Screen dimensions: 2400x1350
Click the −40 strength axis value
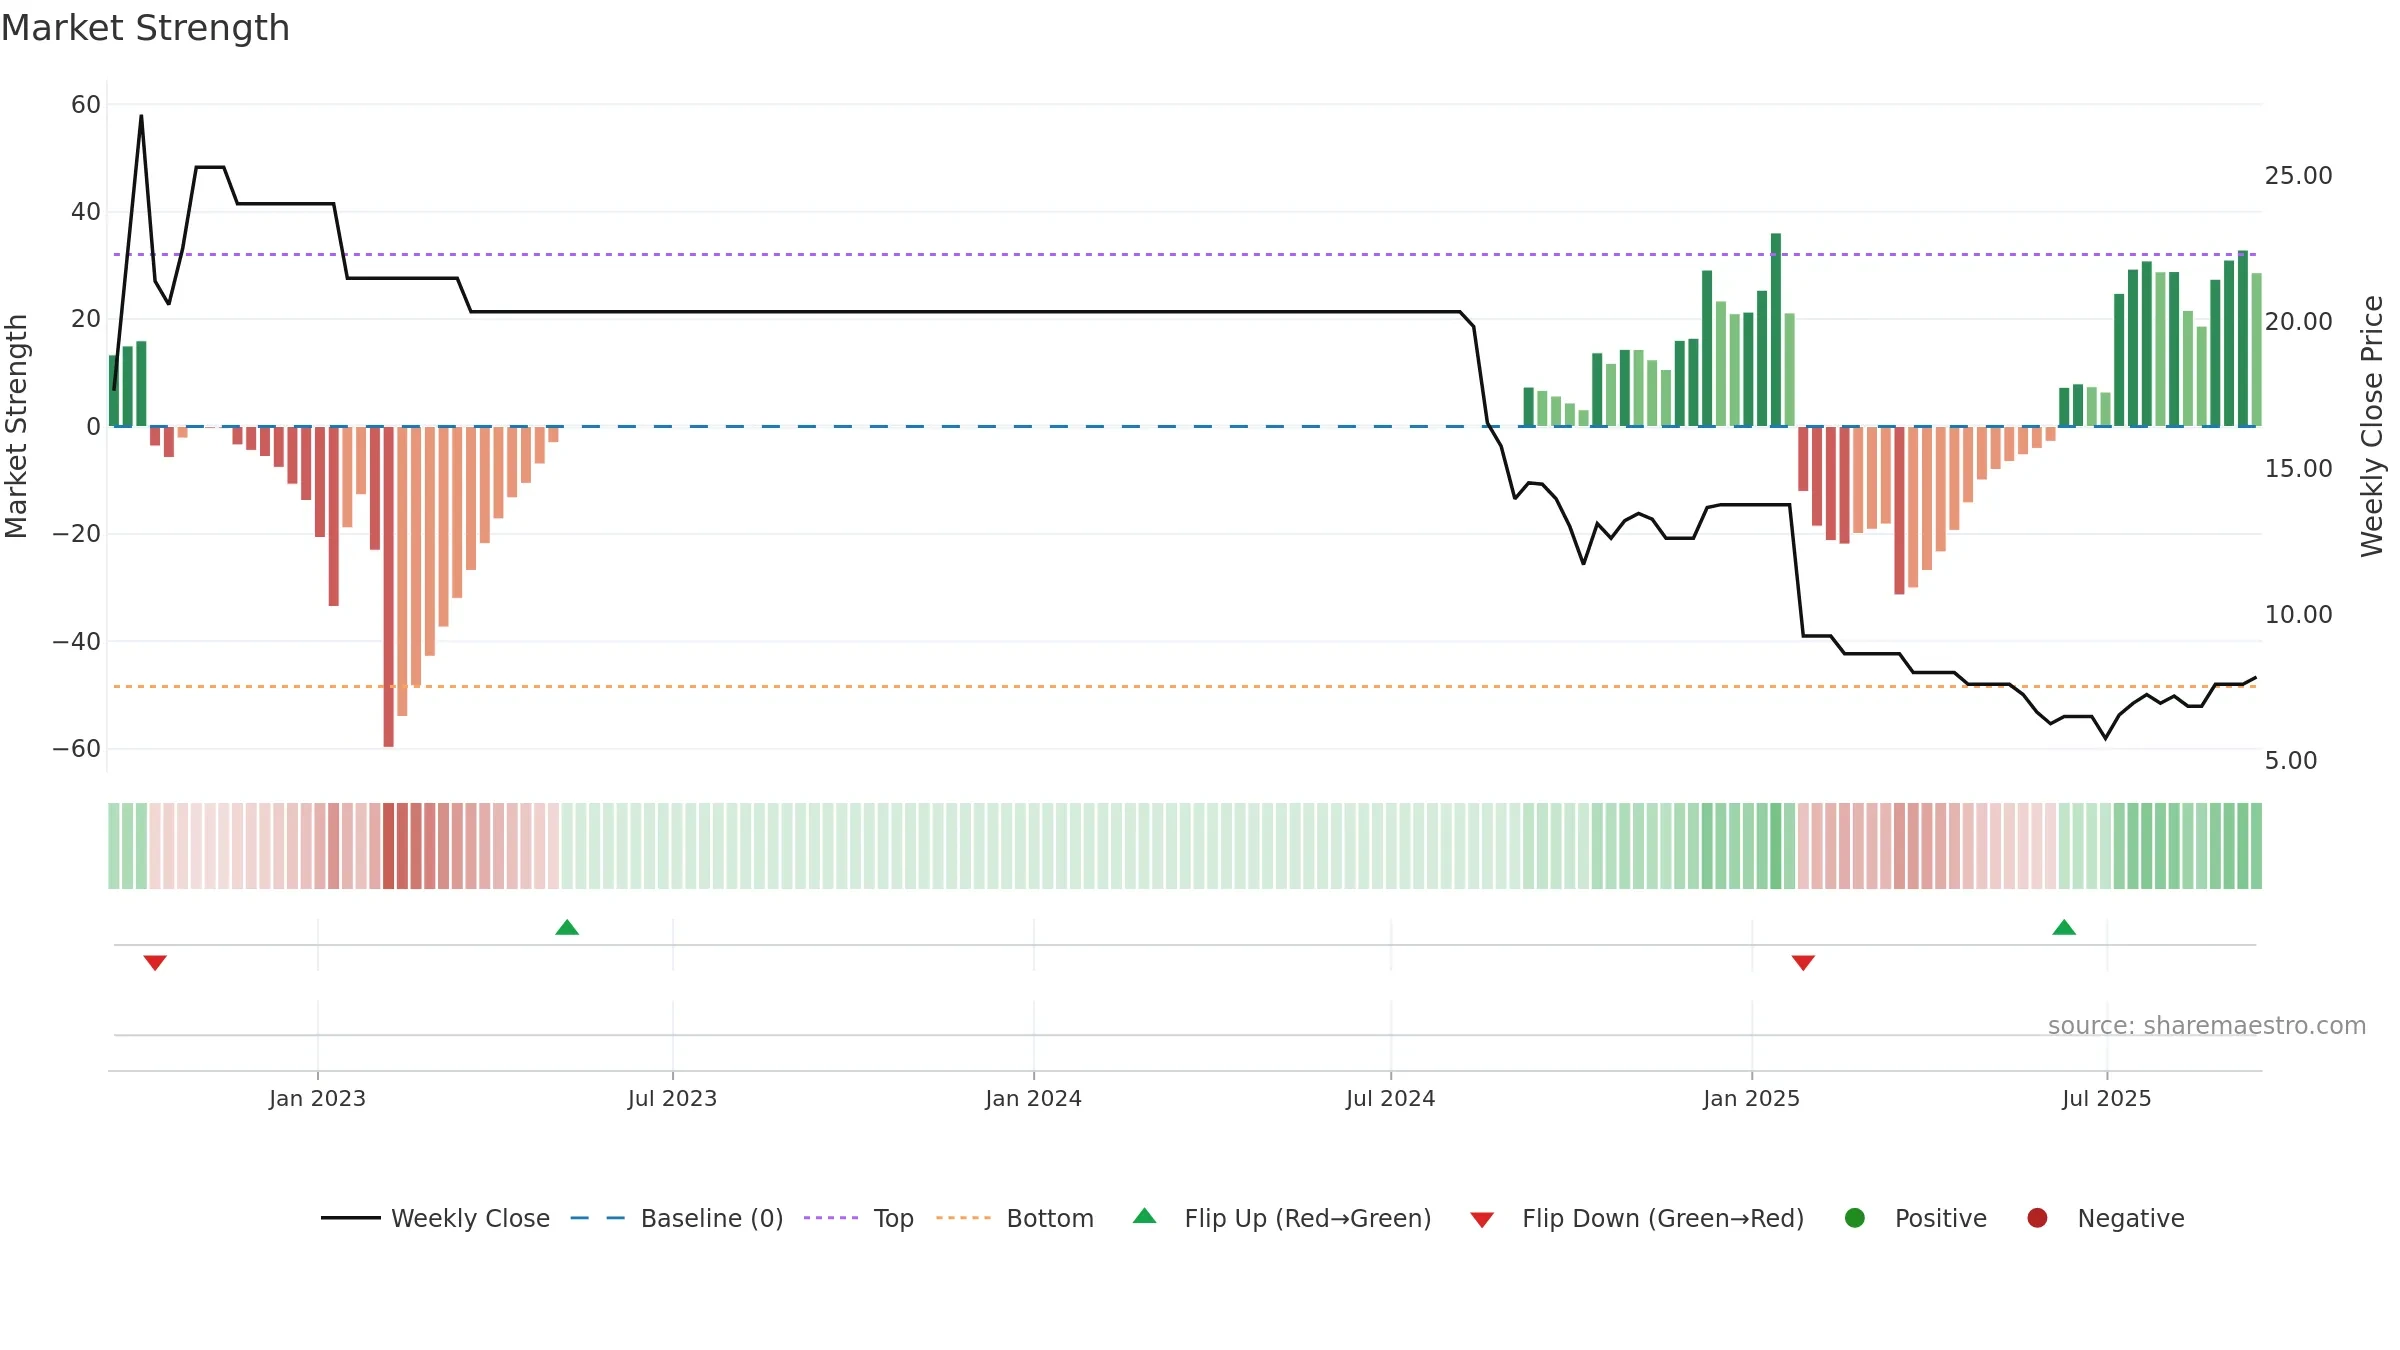point(77,642)
